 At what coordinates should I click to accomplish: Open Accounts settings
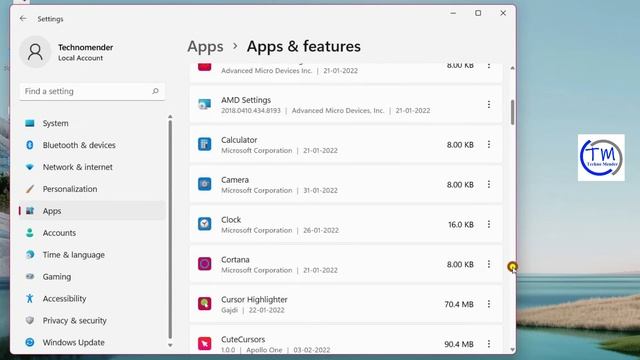[92, 233]
